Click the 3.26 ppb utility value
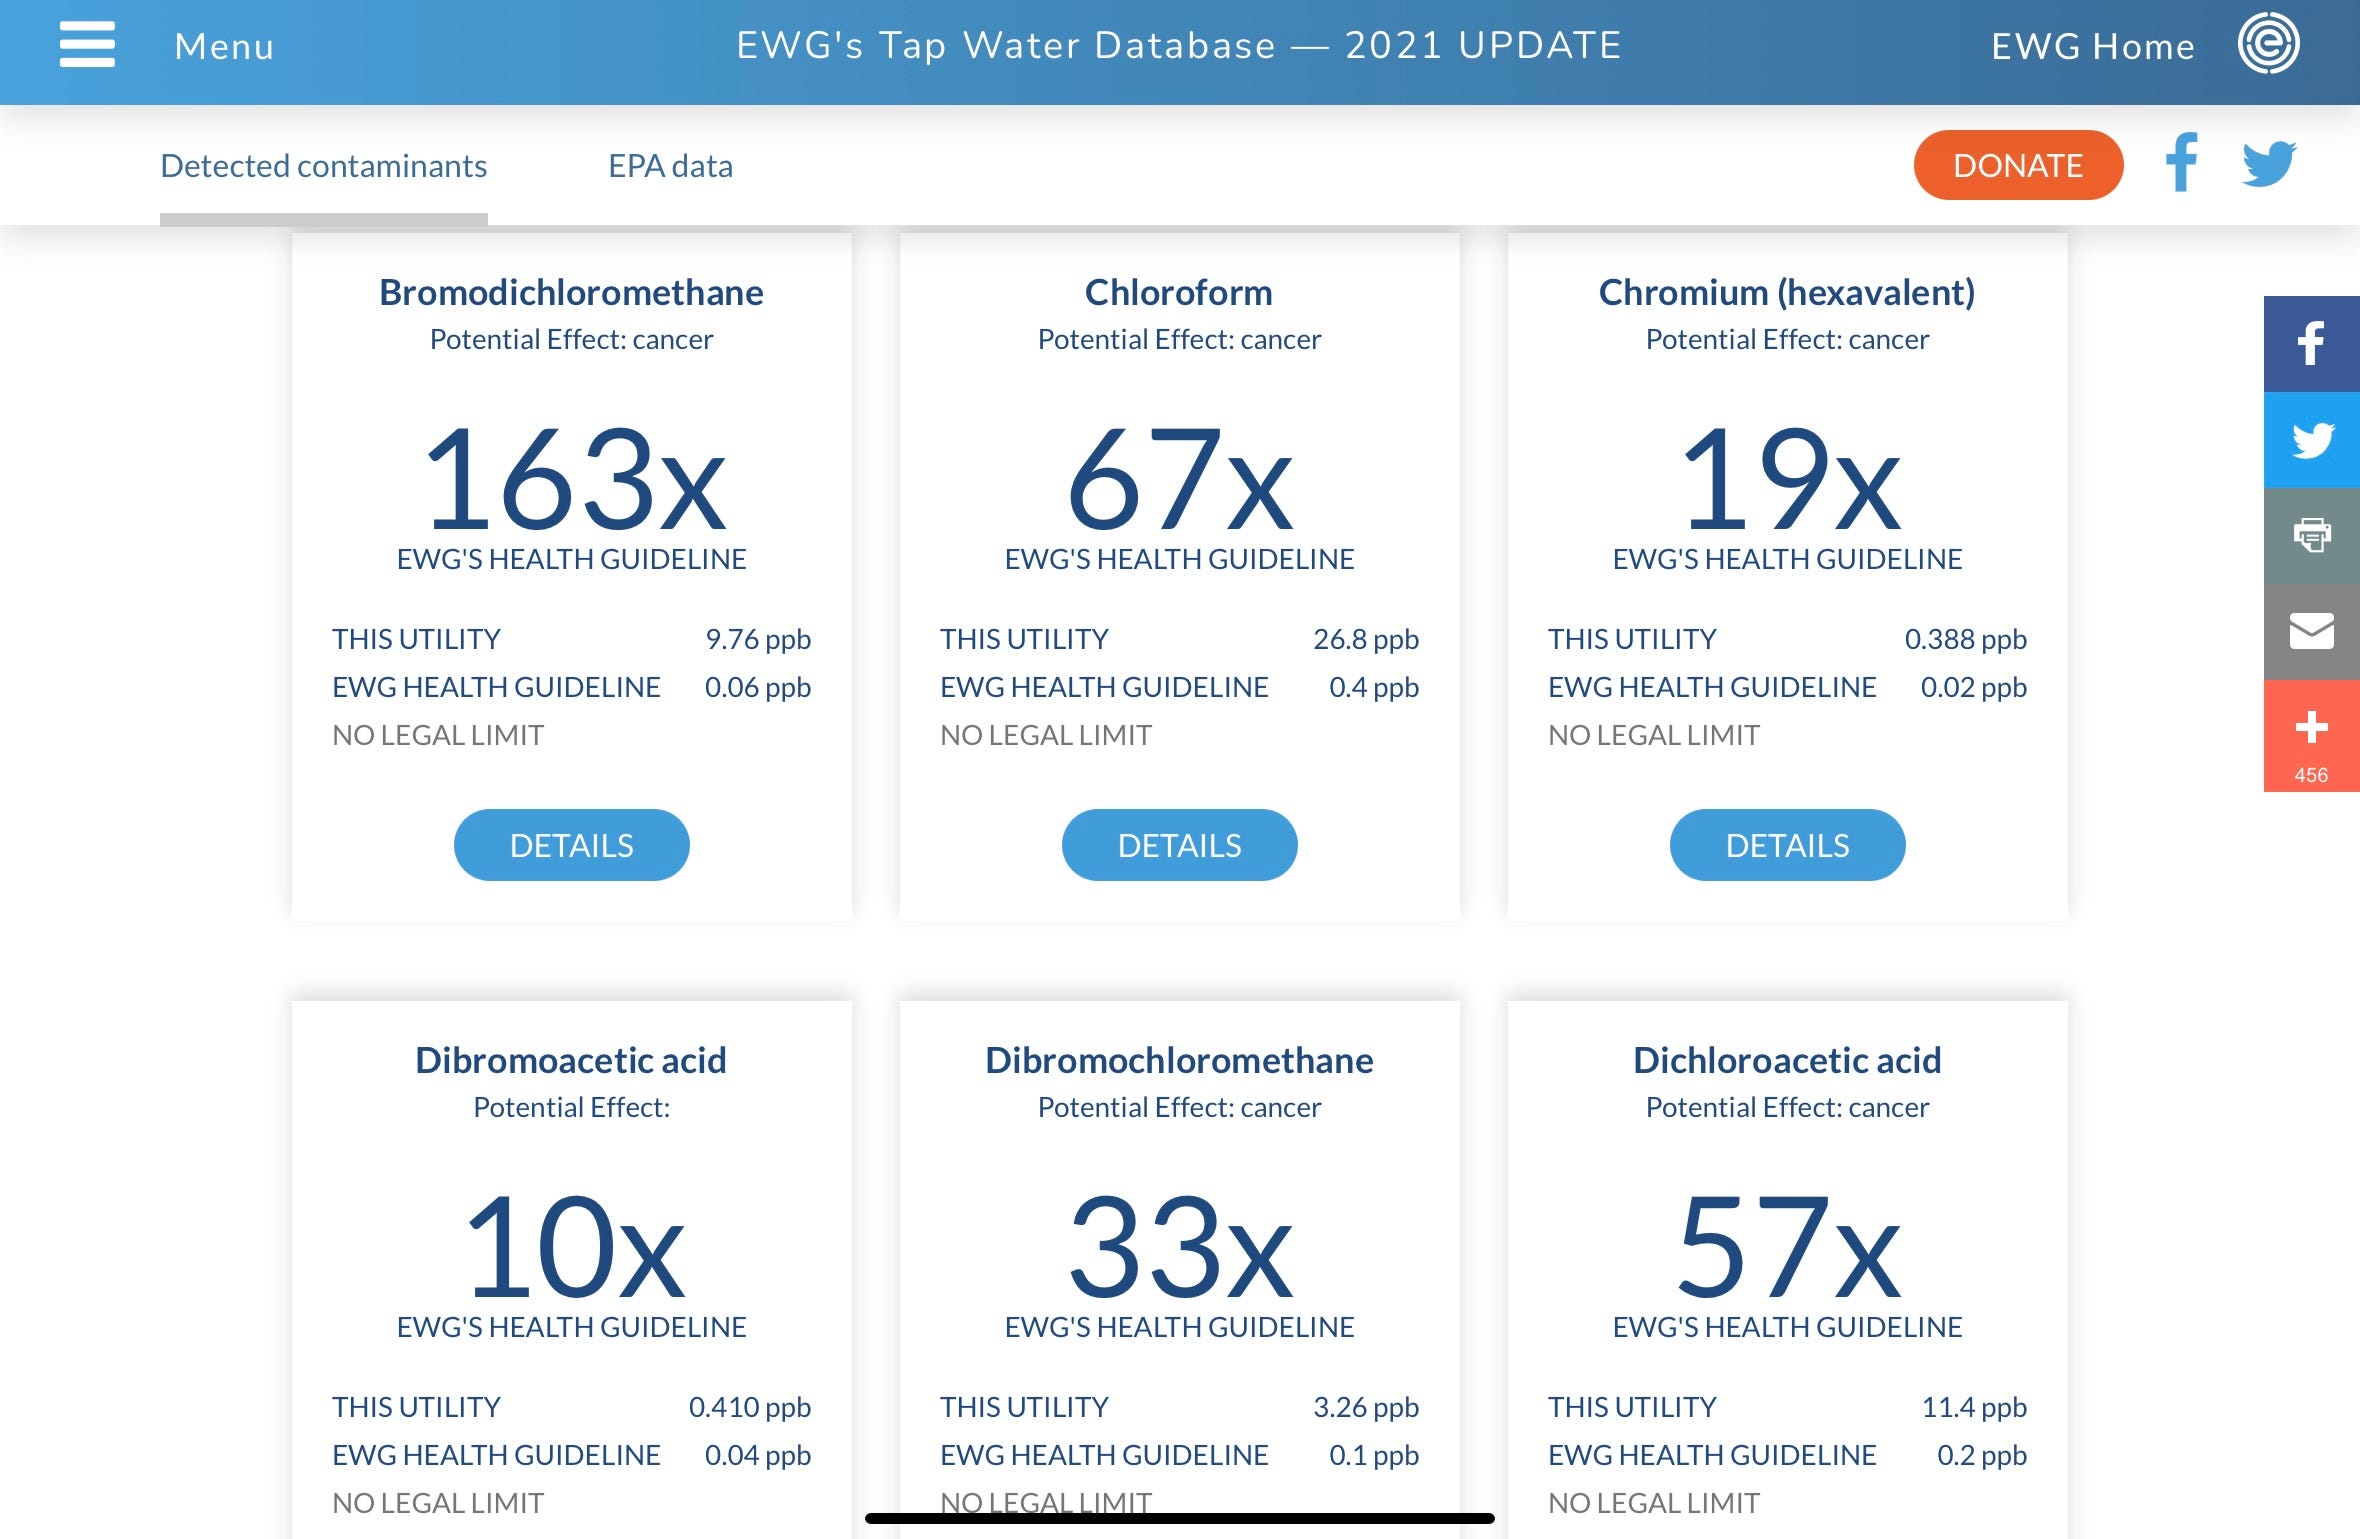 pos(1366,1407)
